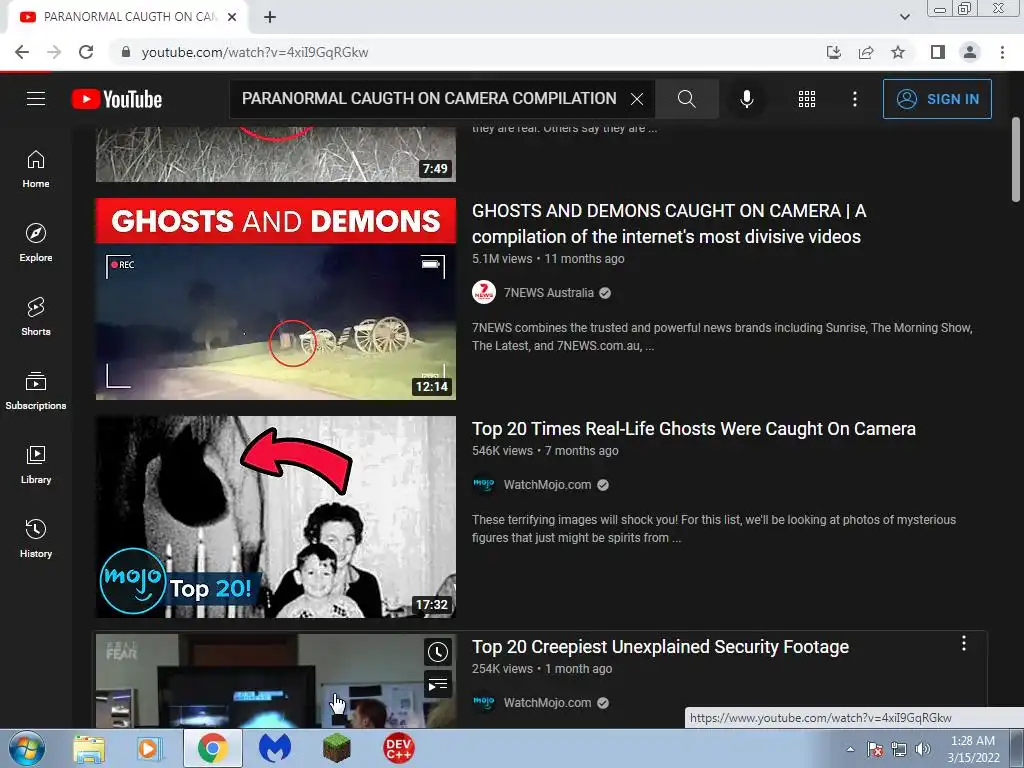
Task: Toggle Chrome side panel
Action: 938,52
